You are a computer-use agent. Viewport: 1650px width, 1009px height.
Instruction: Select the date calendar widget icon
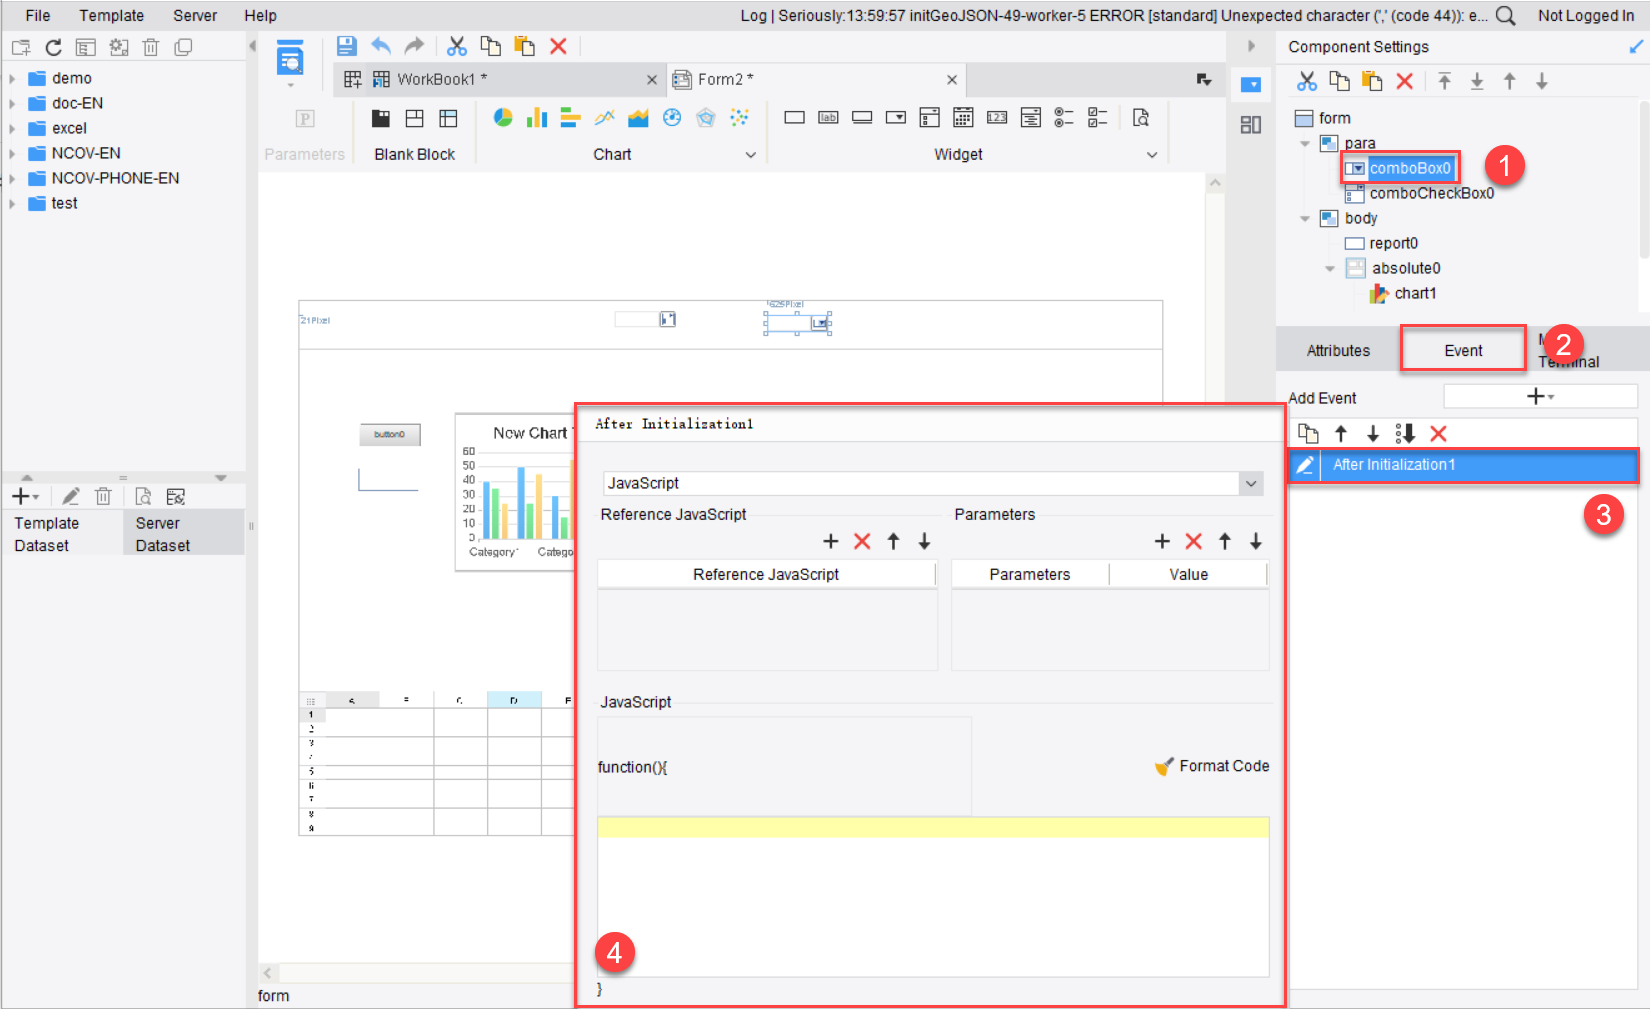963,118
